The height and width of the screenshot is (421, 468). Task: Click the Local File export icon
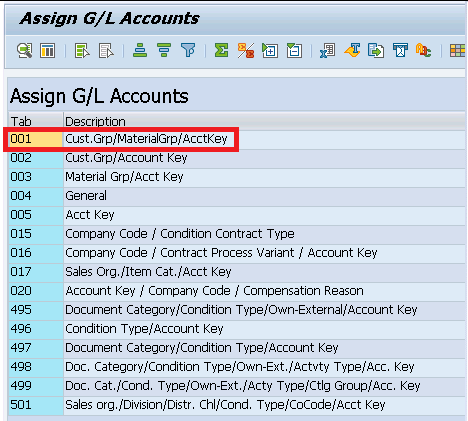tap(376, 51)
